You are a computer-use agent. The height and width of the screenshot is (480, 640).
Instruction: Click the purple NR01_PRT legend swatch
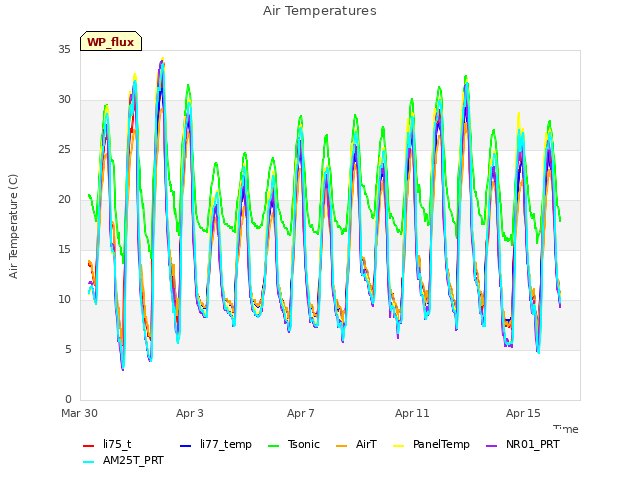coord(491,446)
